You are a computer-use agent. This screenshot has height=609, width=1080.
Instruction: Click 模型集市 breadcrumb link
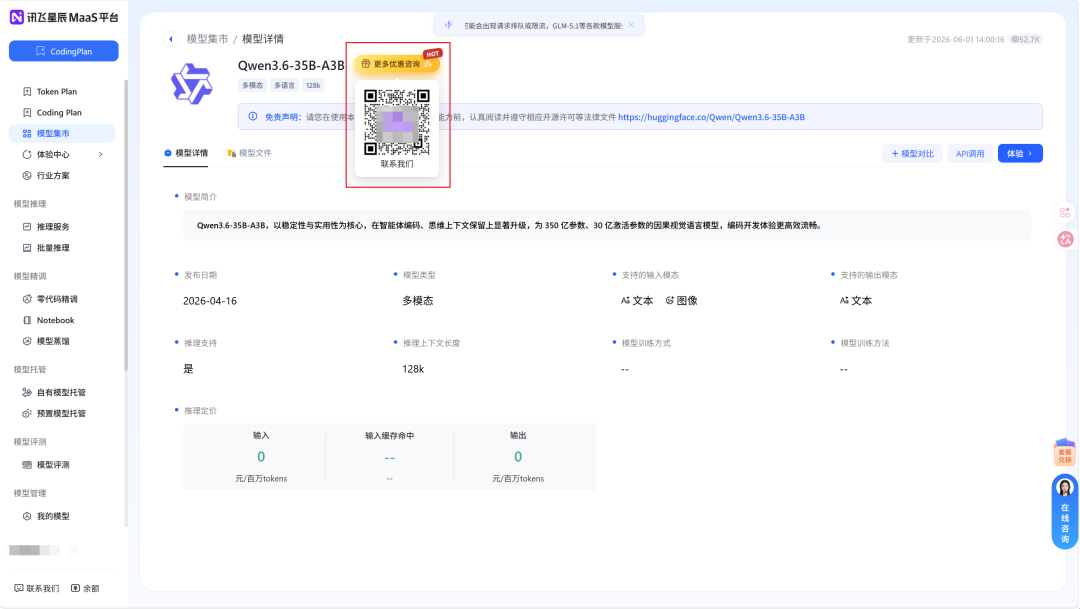[x=207, y=39]
